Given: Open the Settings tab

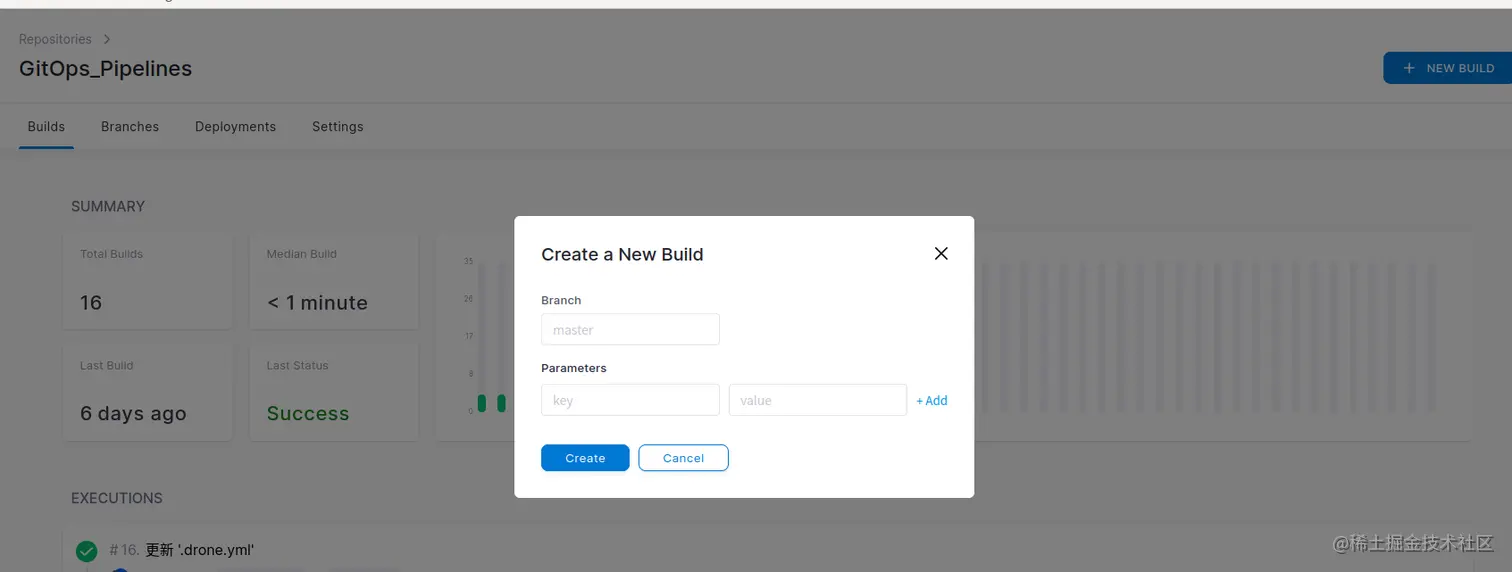Looking at the screenshot, I should (x=338, y=127).
